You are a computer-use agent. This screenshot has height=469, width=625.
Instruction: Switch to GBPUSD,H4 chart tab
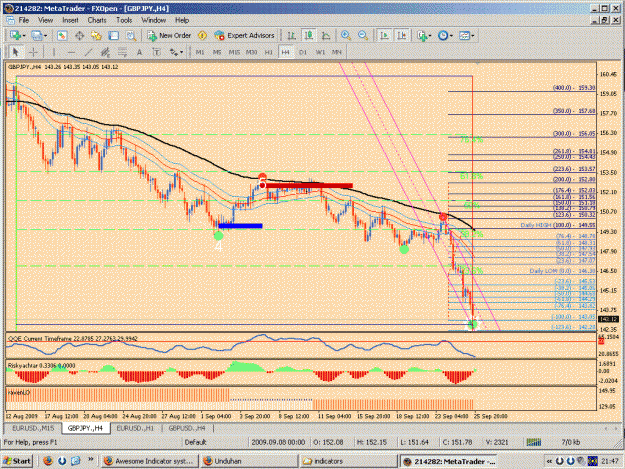tap(187, 428)
